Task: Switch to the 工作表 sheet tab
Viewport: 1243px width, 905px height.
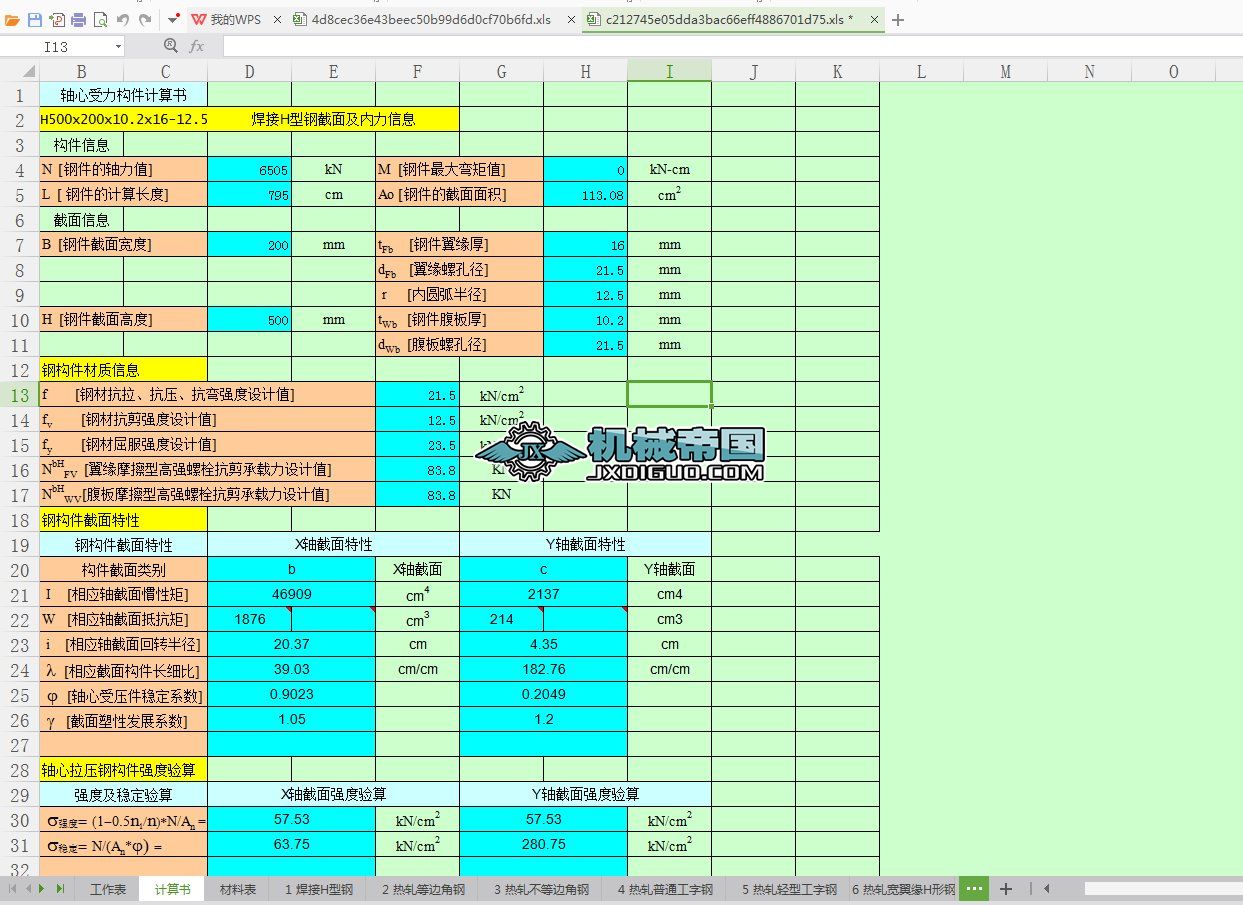Action: pyautogui.click(x=108, y=889)
